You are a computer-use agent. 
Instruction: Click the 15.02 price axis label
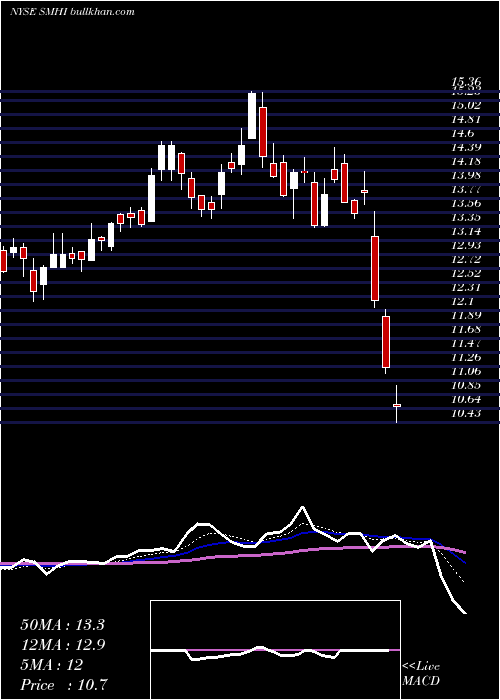(466, 105)
